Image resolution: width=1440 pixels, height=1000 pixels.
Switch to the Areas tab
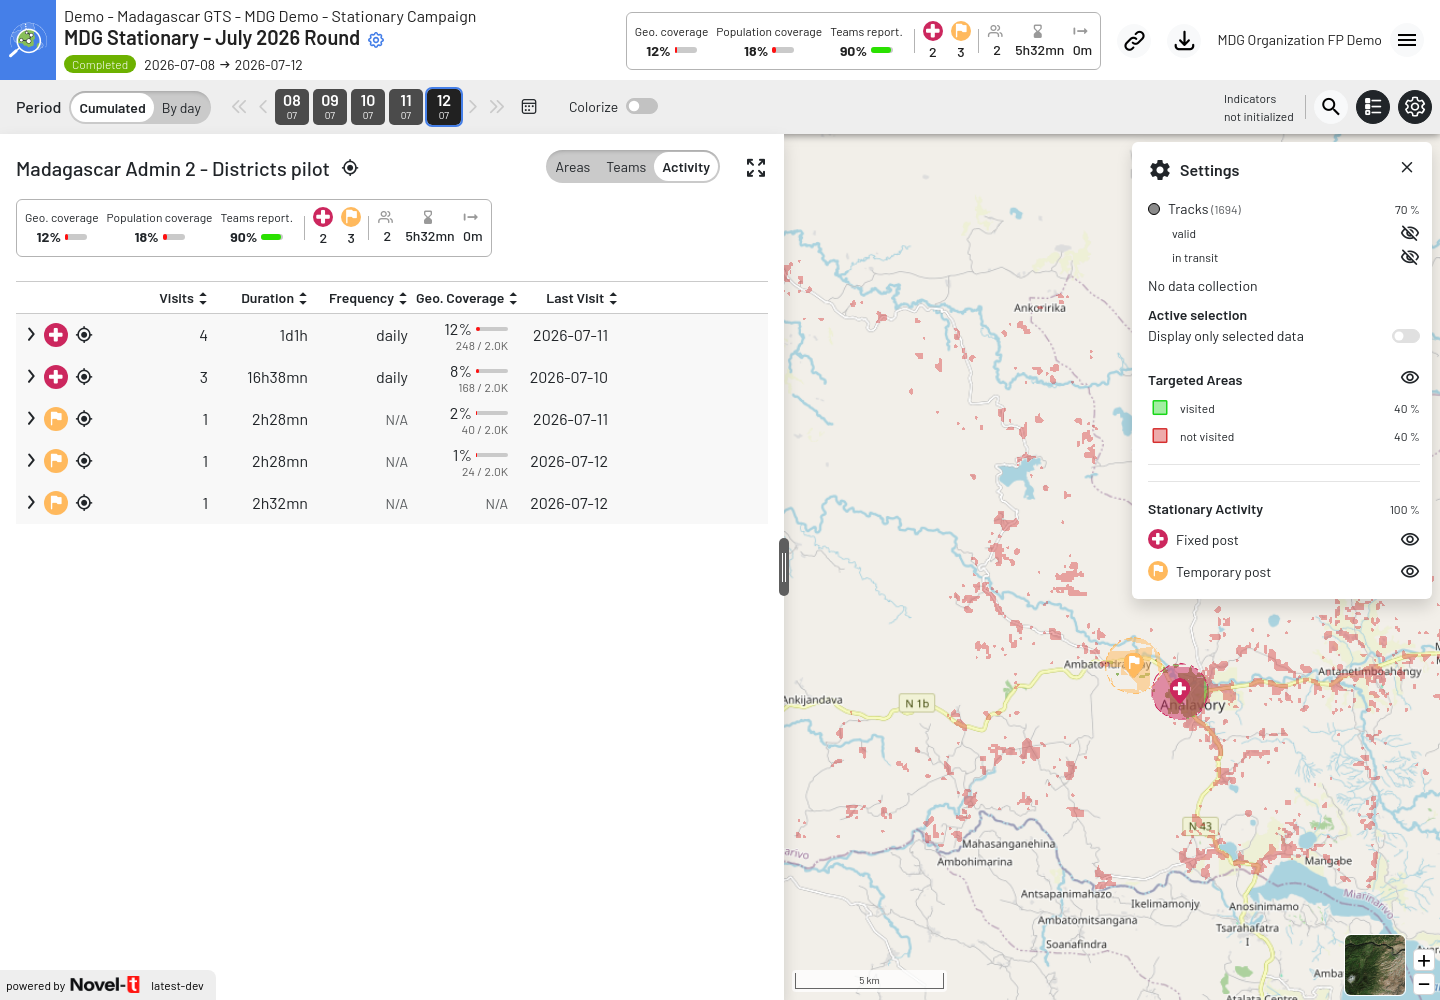573,167
